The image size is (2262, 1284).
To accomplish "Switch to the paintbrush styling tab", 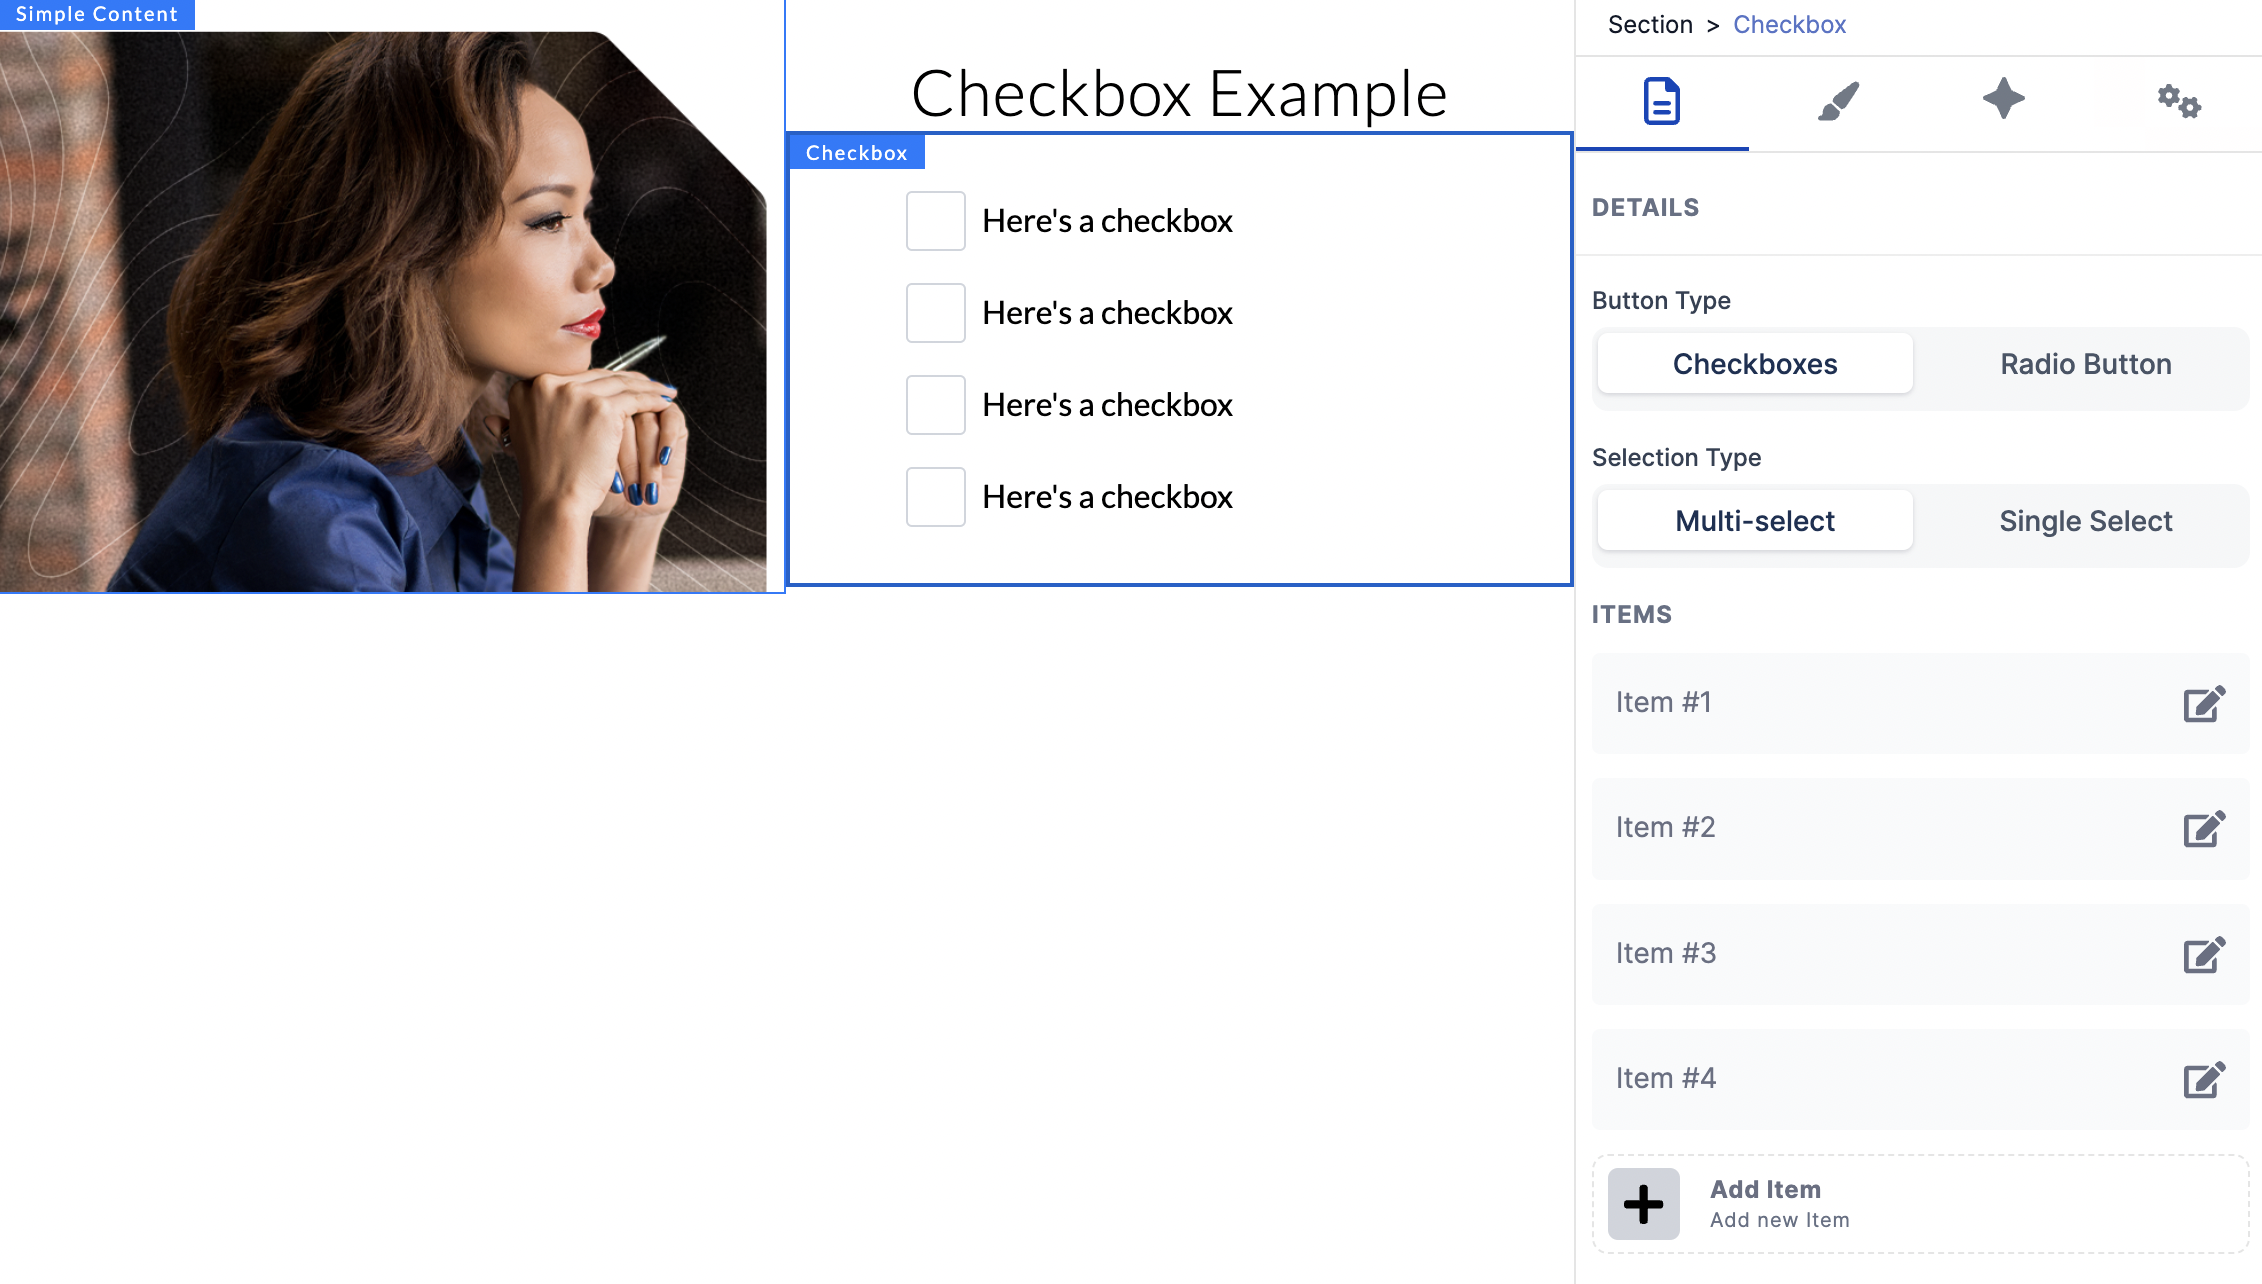I will coord(1838,101).
